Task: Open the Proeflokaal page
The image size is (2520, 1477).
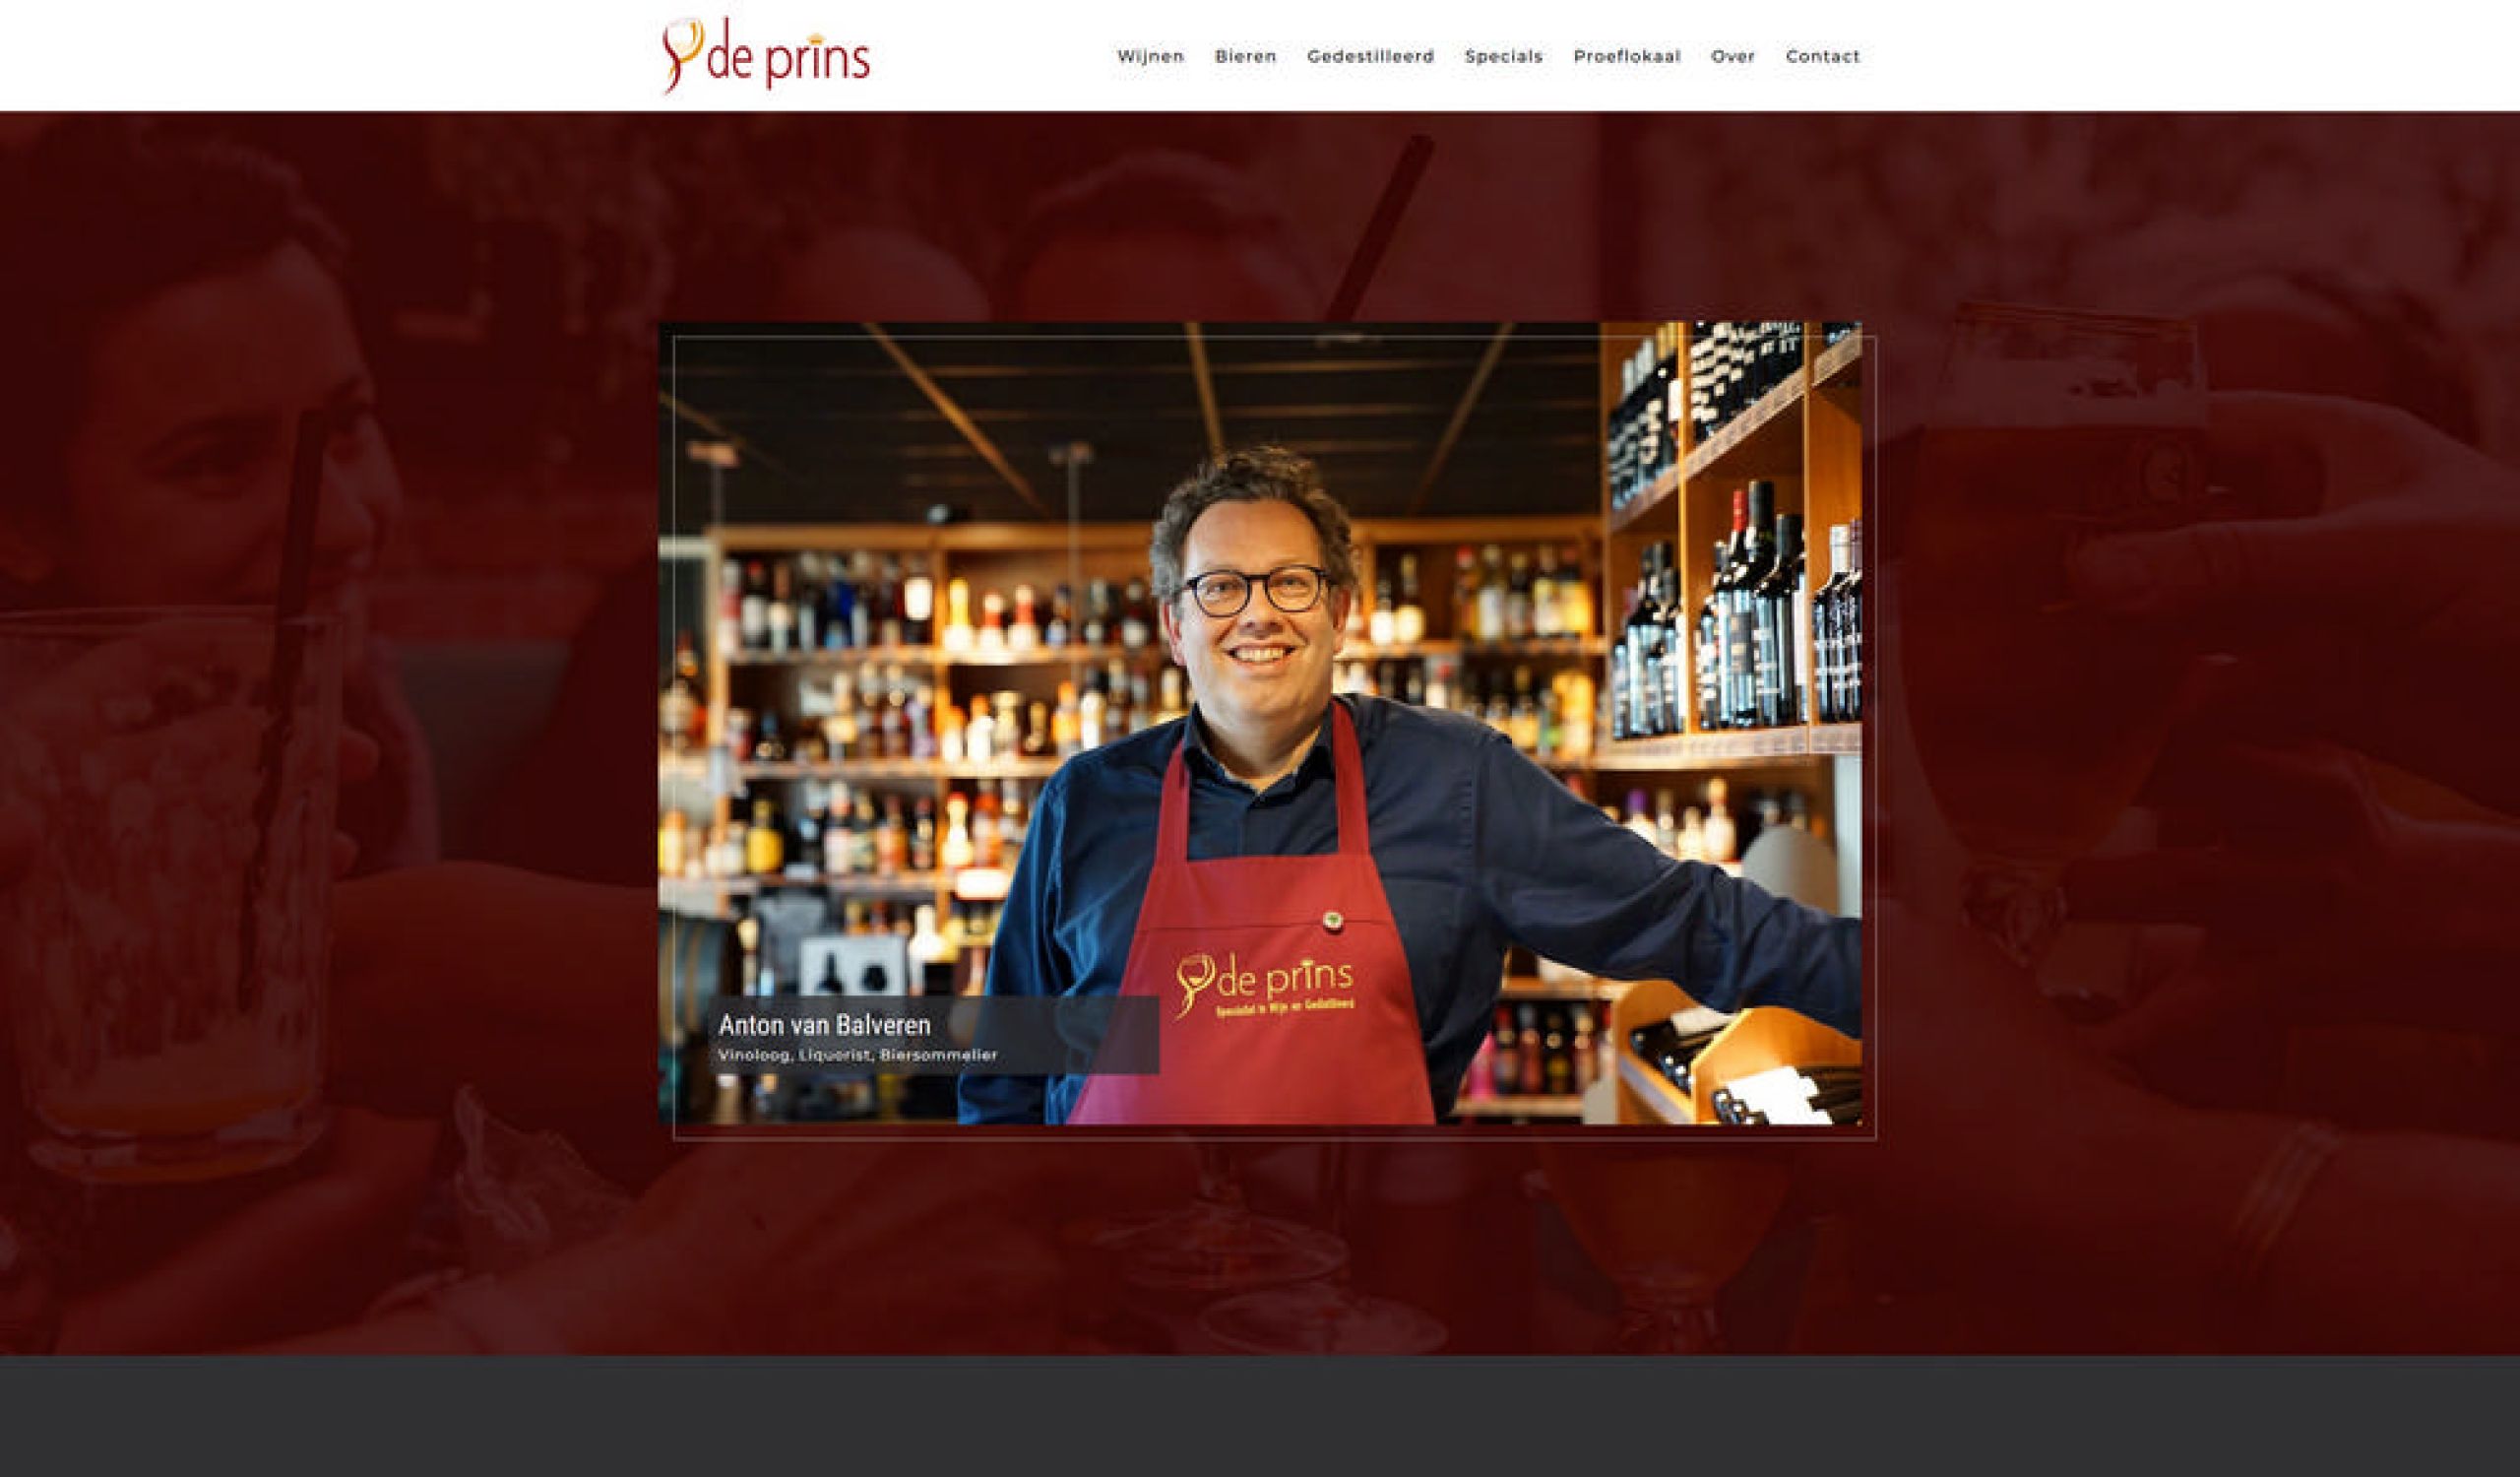Action: click(1627, 56)
